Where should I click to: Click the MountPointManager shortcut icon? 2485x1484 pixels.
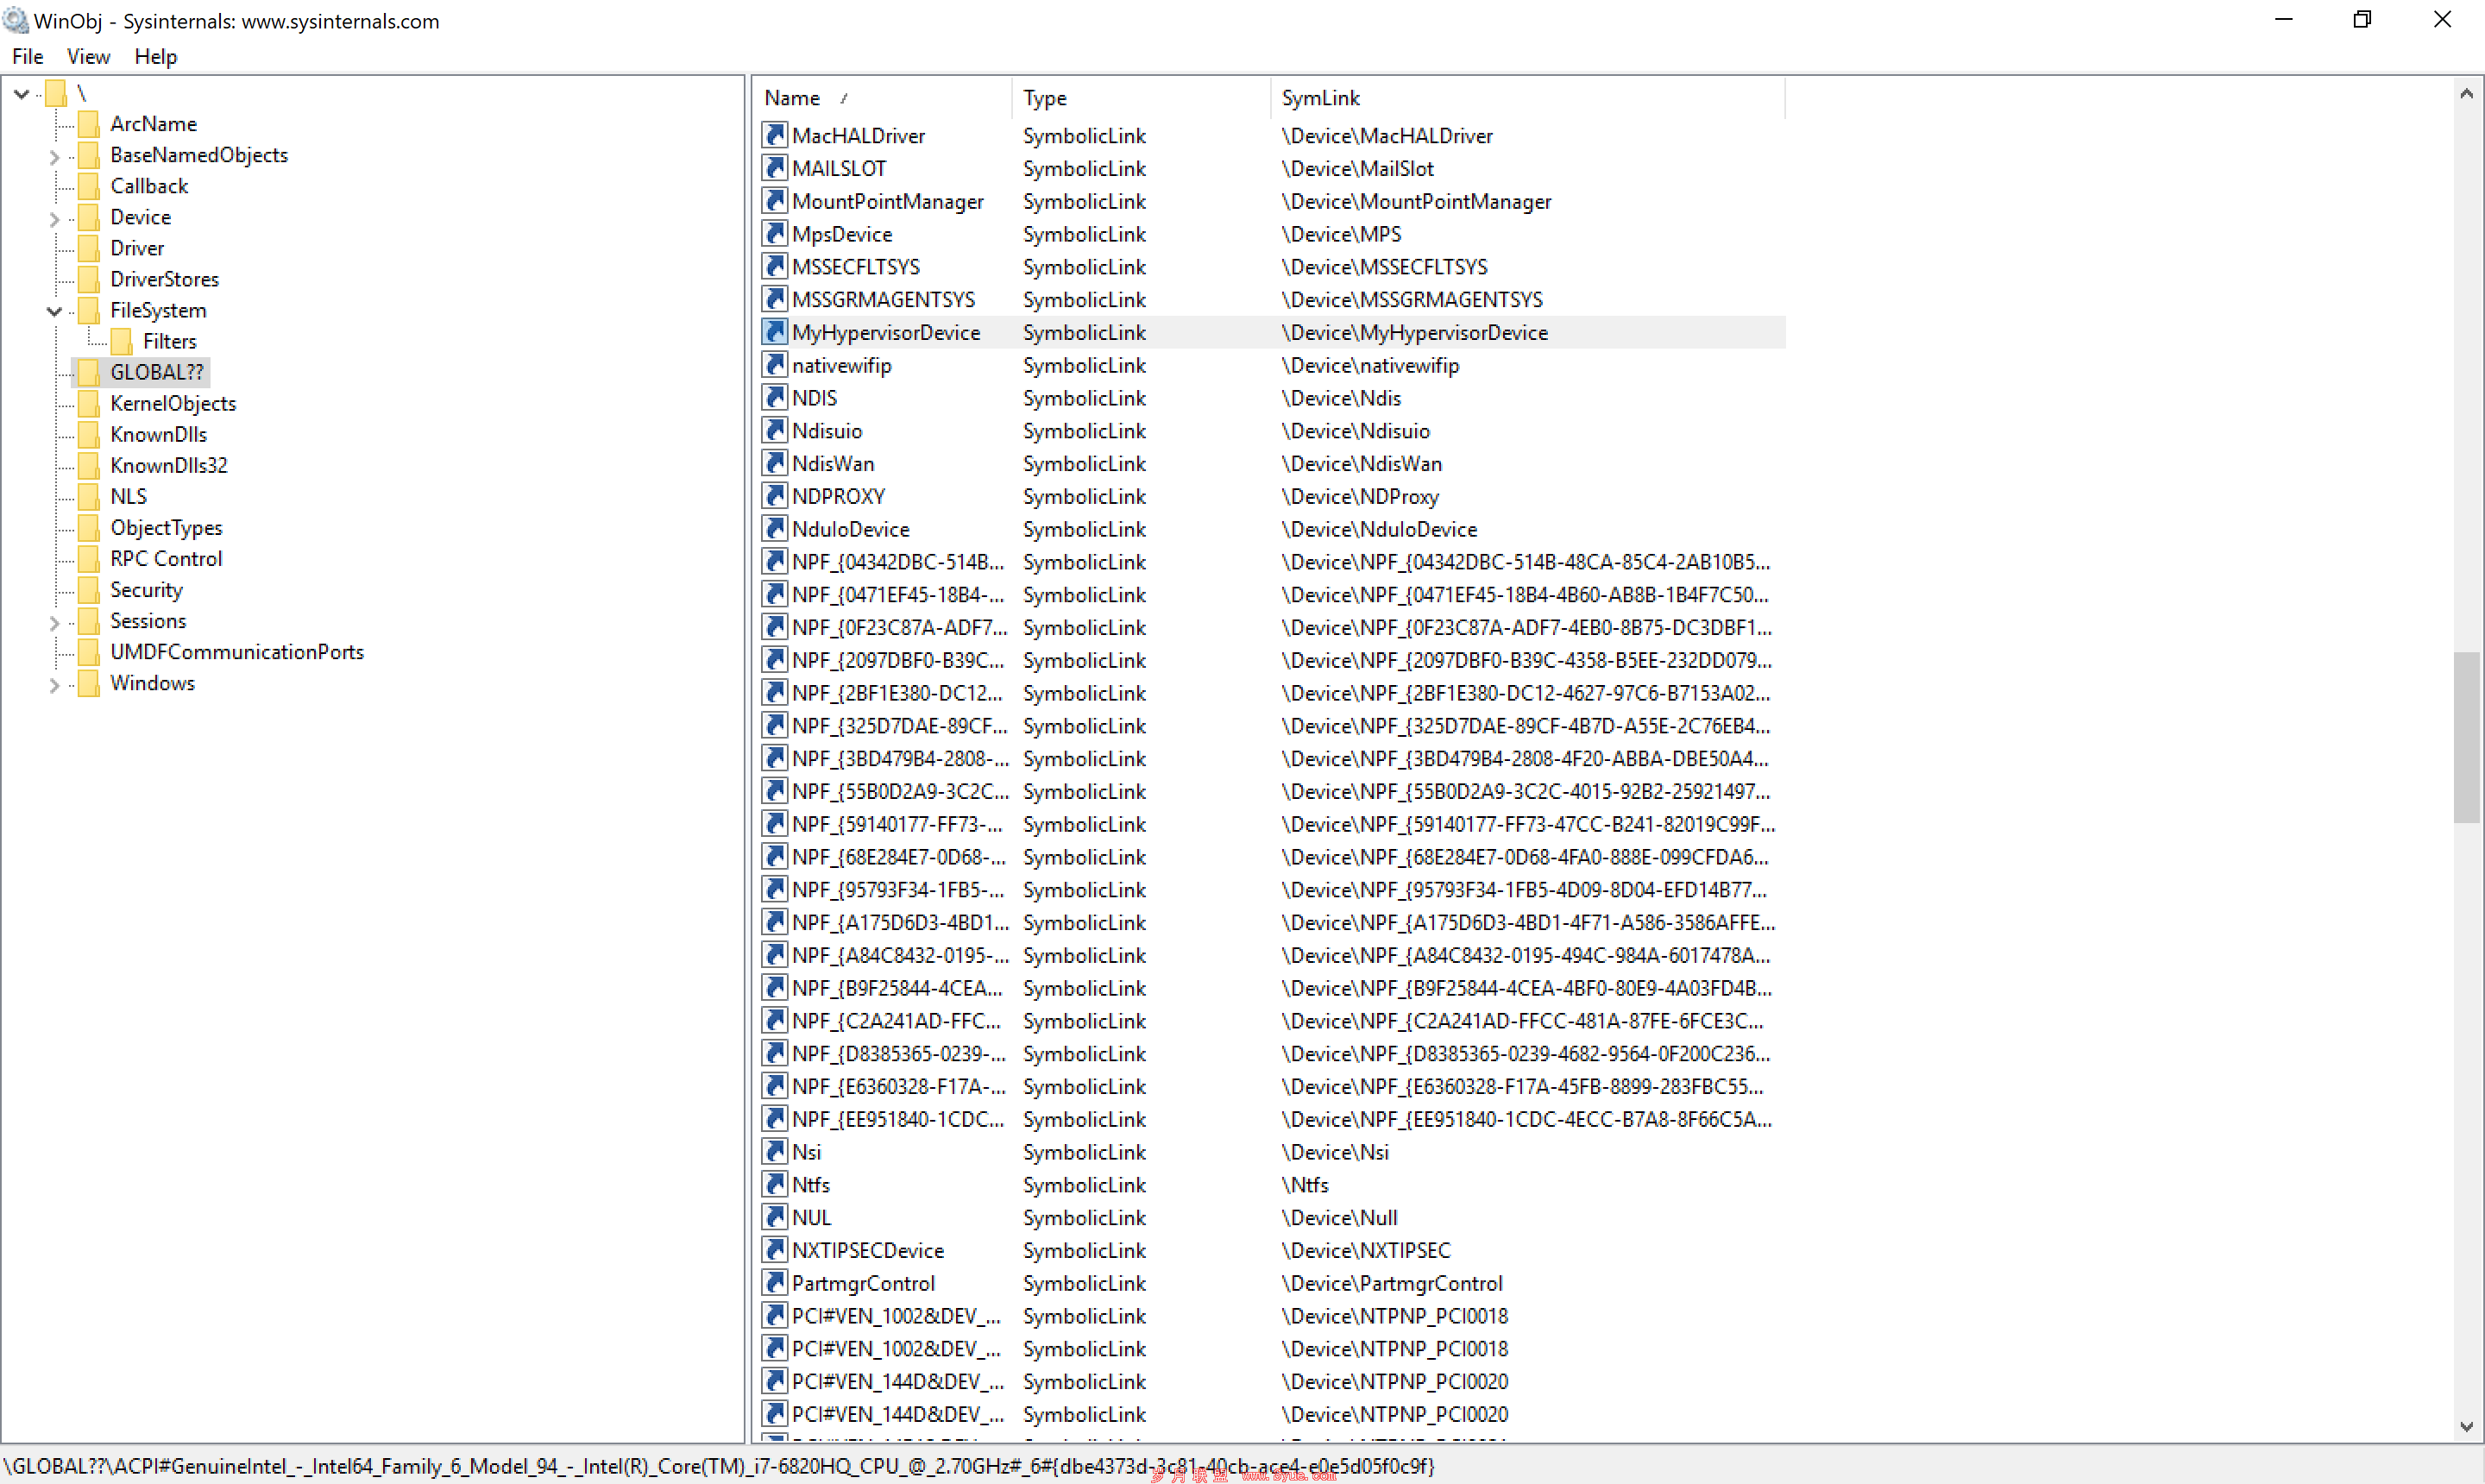774,201
